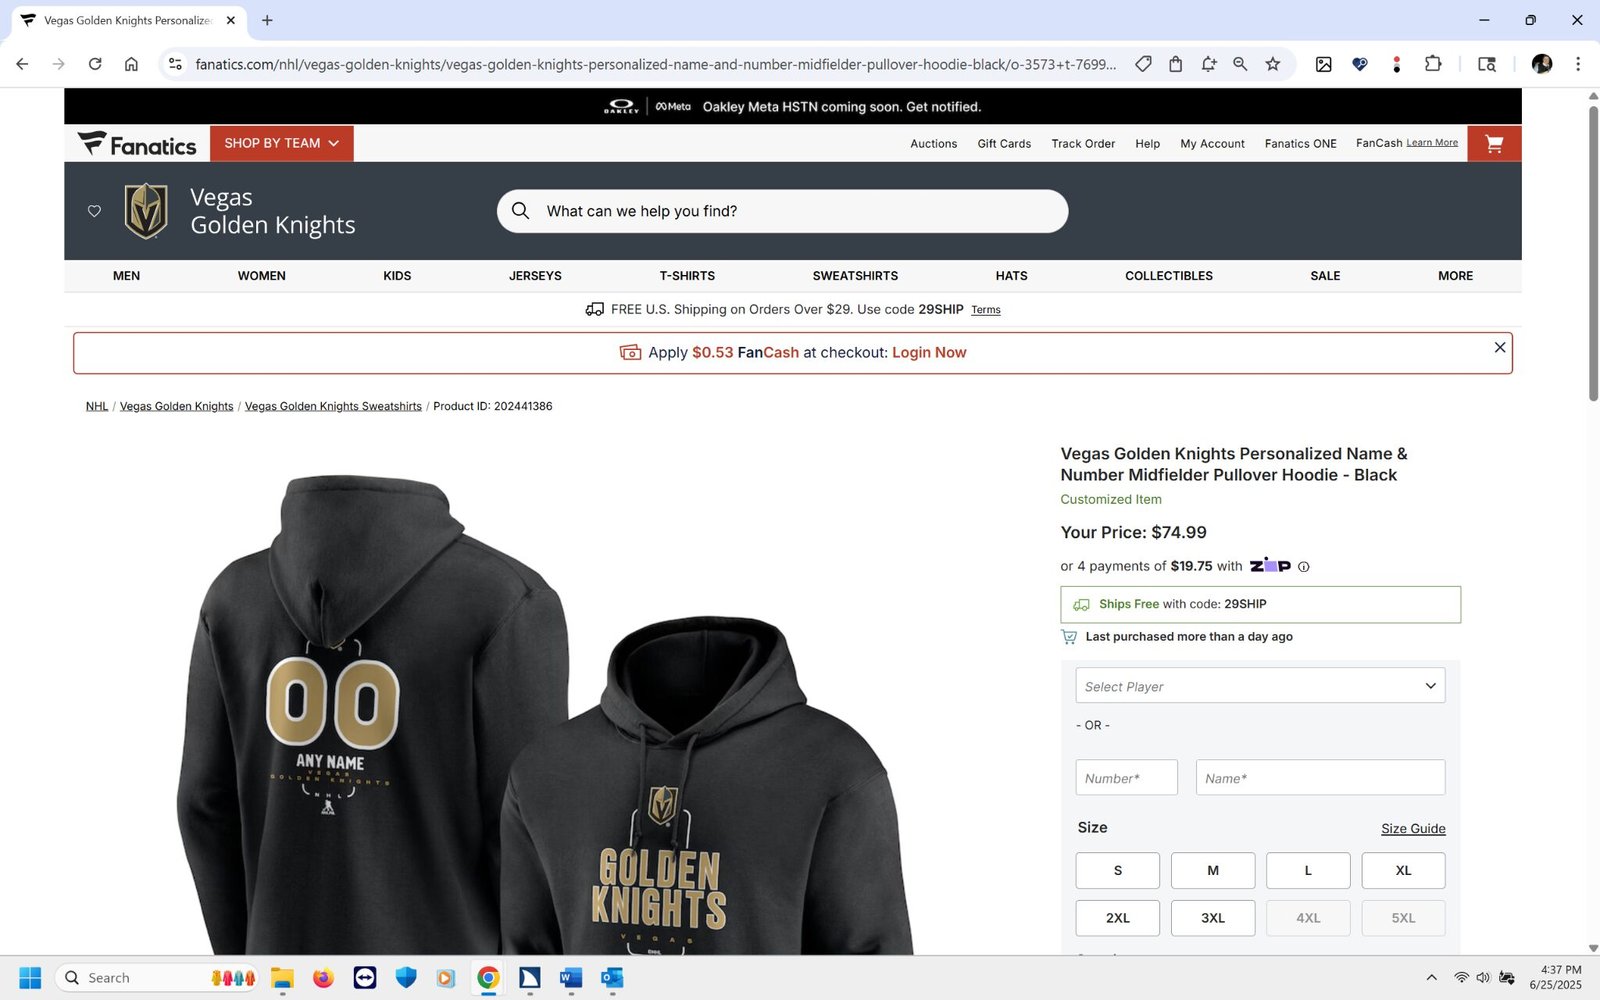Screen dimensions: 1600x1000
Task: Open the HATS category menu
Action: (1011, 276)
